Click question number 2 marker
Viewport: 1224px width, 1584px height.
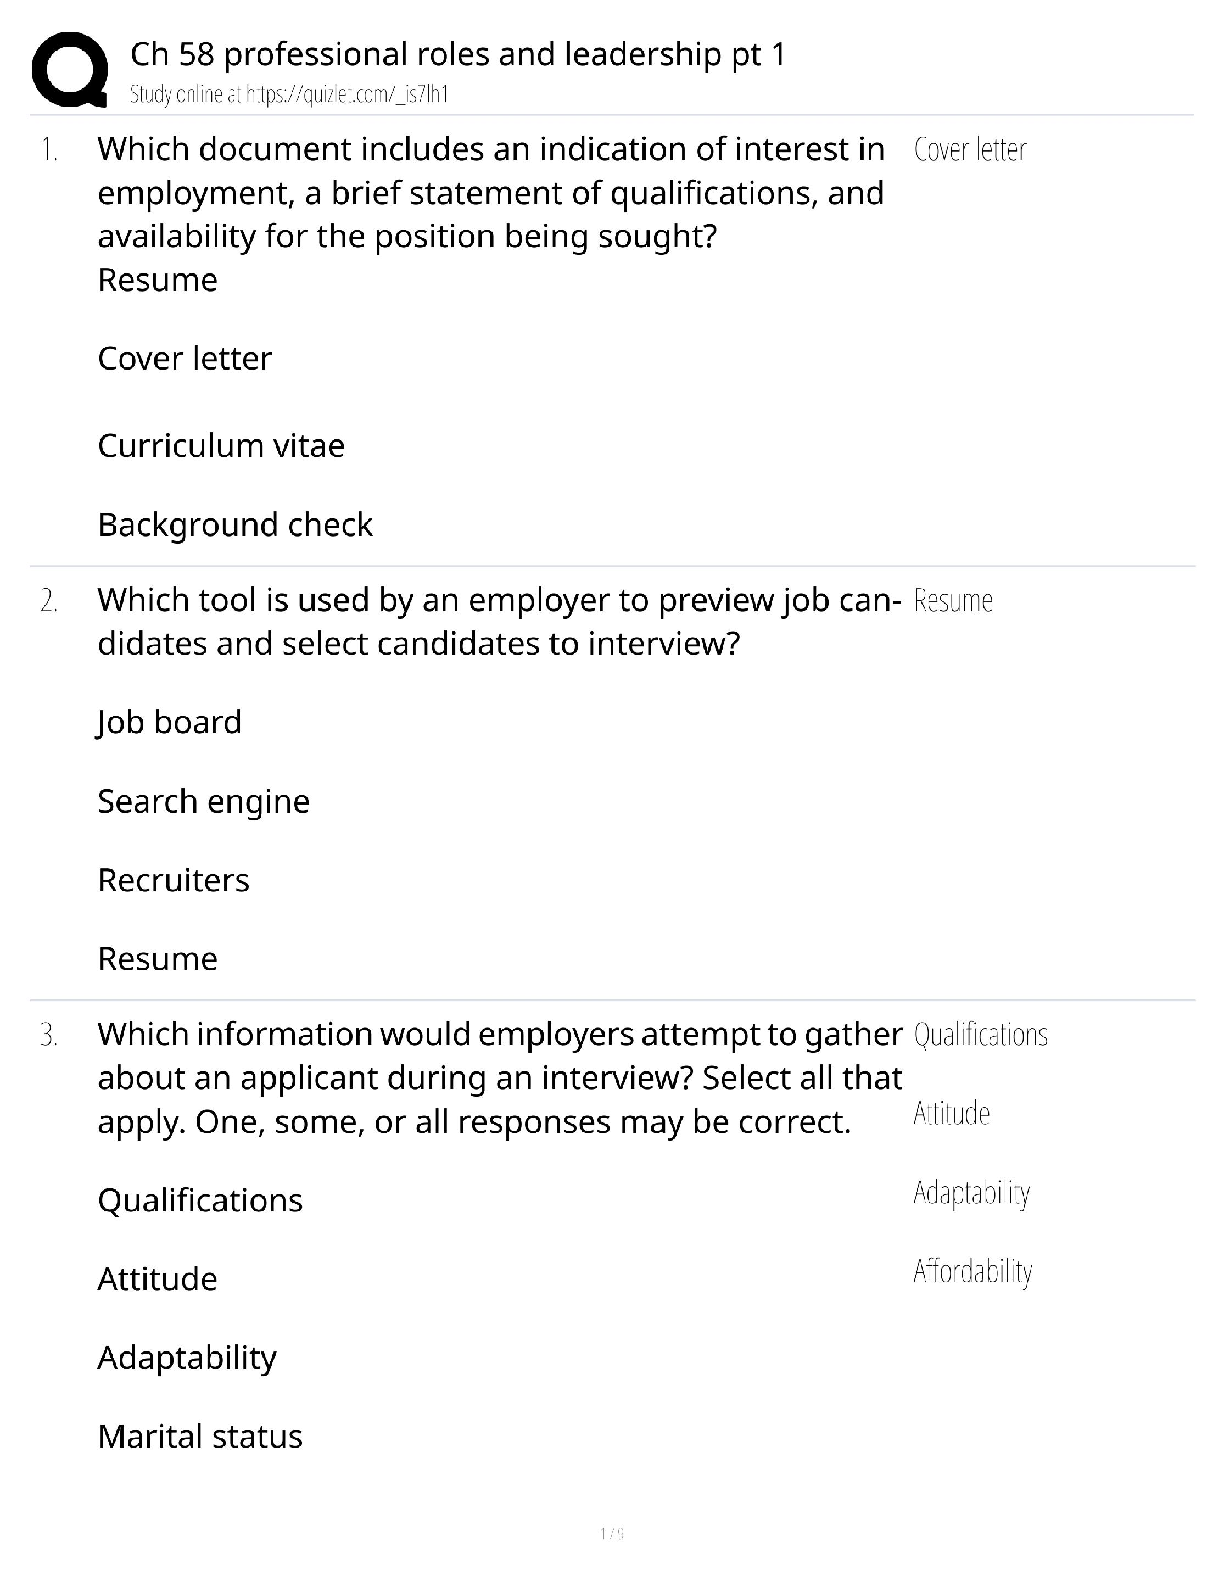49,601
